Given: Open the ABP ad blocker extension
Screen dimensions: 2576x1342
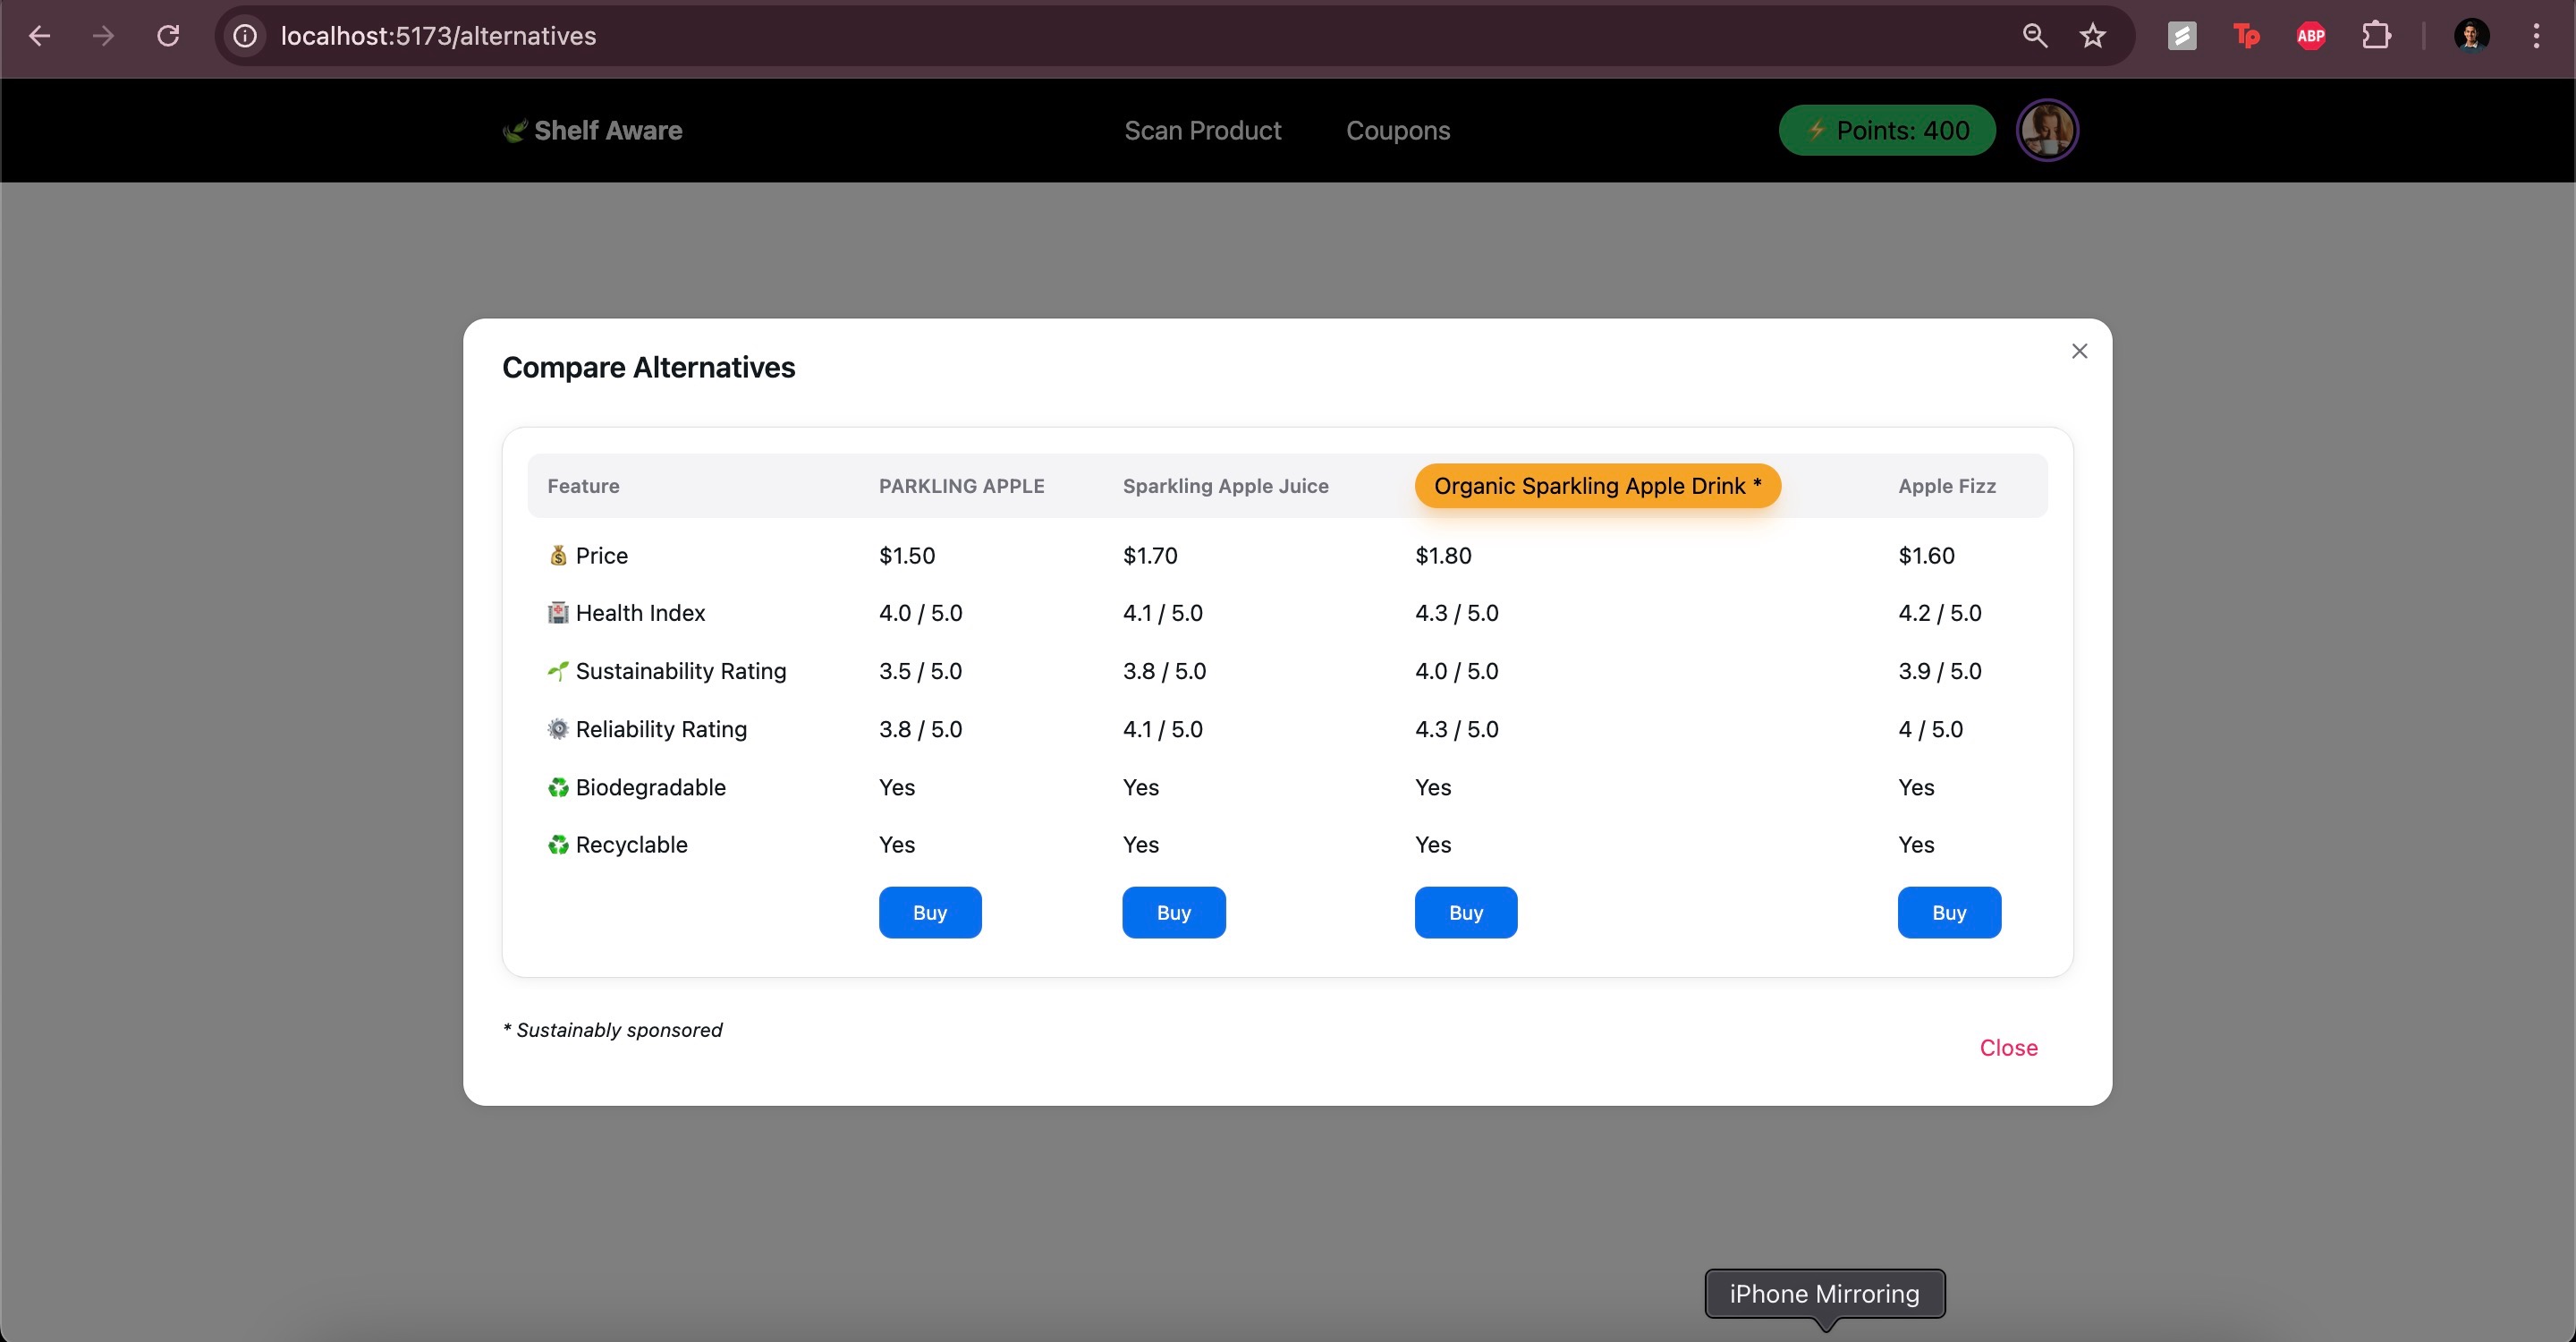Looking at the screenshot, I should (2310, 36).
